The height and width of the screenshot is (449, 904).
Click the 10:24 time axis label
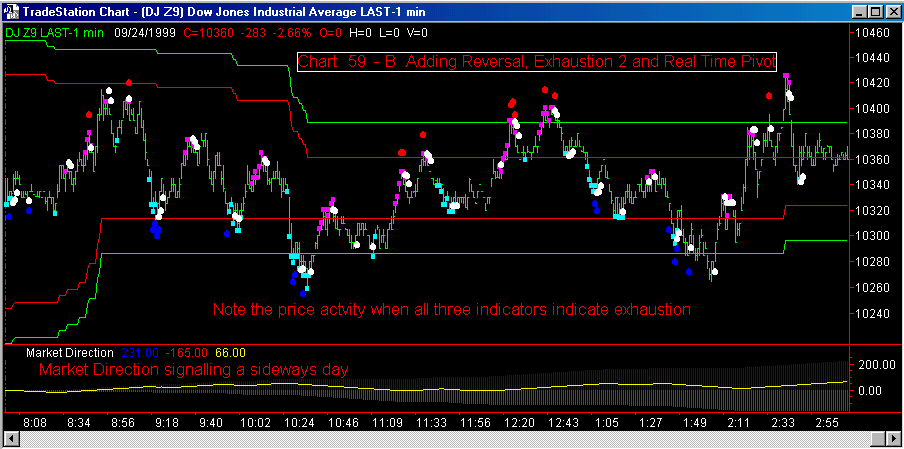coord(299,422)
